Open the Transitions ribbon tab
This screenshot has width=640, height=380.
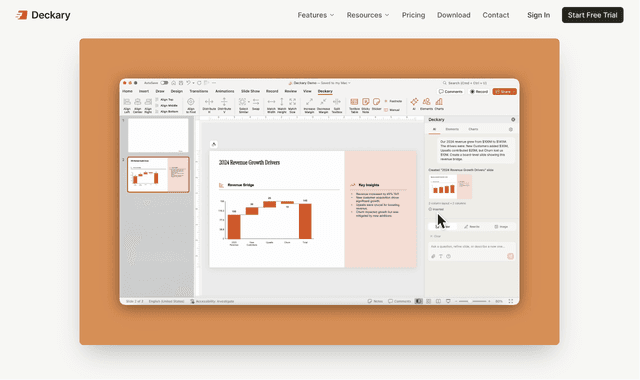199,91
